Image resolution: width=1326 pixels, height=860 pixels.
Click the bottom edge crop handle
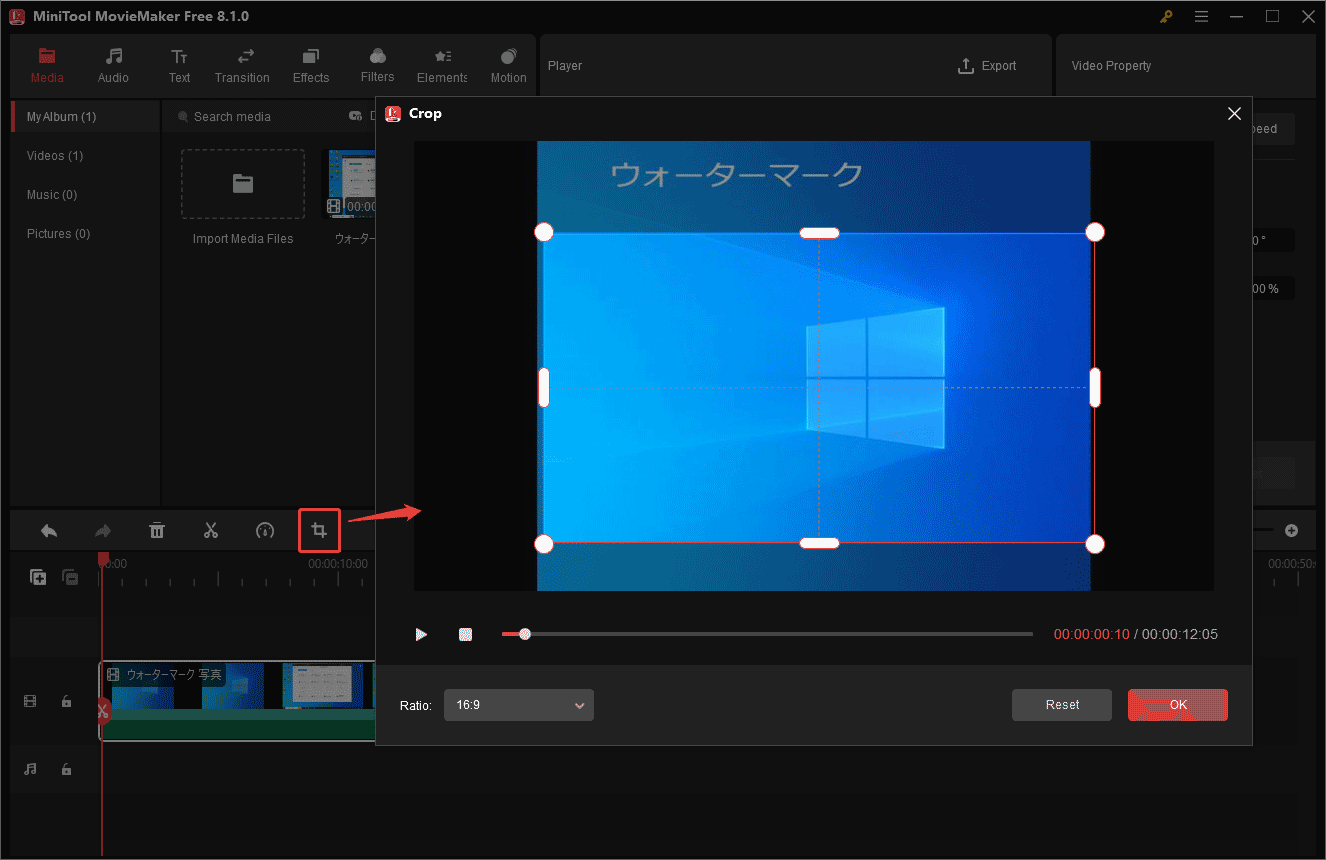819,543
